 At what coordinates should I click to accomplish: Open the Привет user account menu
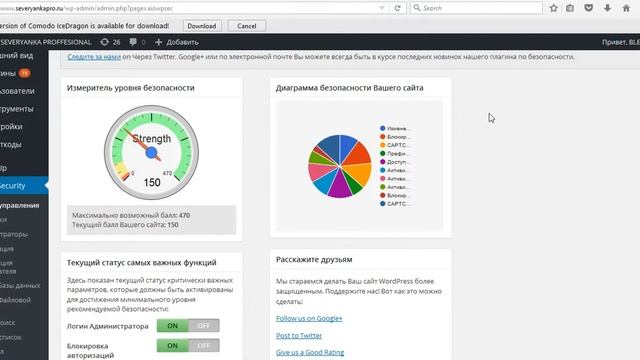pos(621,42)
